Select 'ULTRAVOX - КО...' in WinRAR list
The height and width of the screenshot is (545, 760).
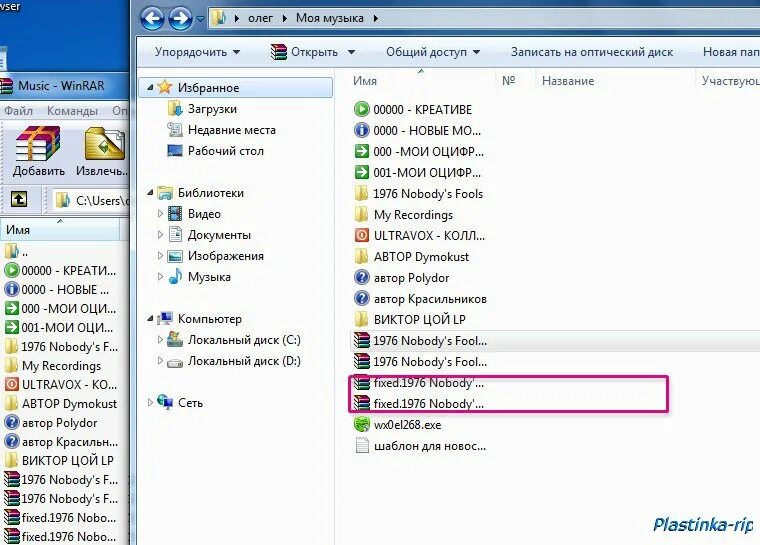61,385
